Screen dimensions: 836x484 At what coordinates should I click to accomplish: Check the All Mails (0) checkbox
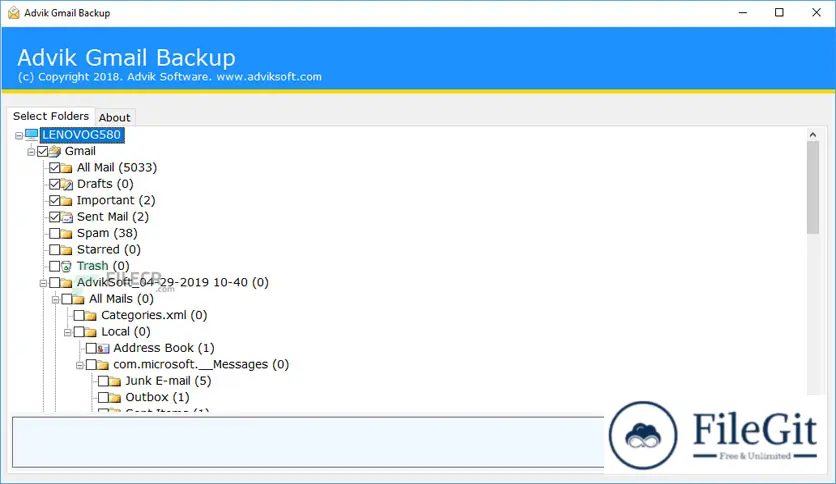67,299
